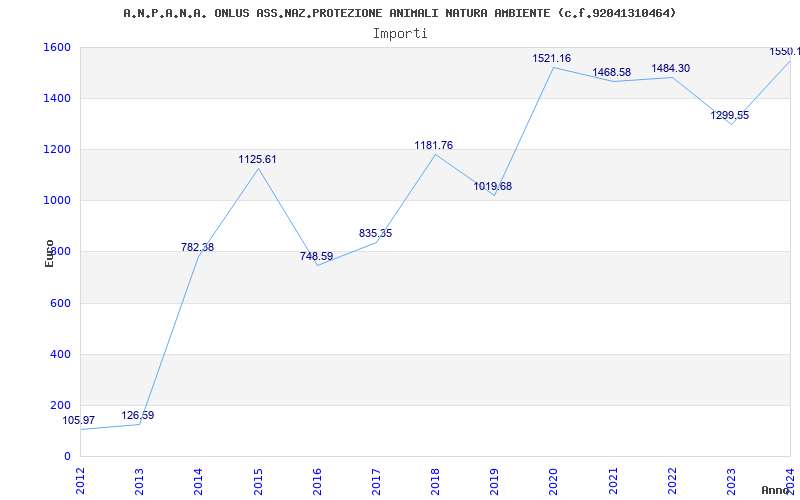800x500 pixels.
Task: Click x-axis year 2013
Action: pyautogui.click(x=140, y=481)
